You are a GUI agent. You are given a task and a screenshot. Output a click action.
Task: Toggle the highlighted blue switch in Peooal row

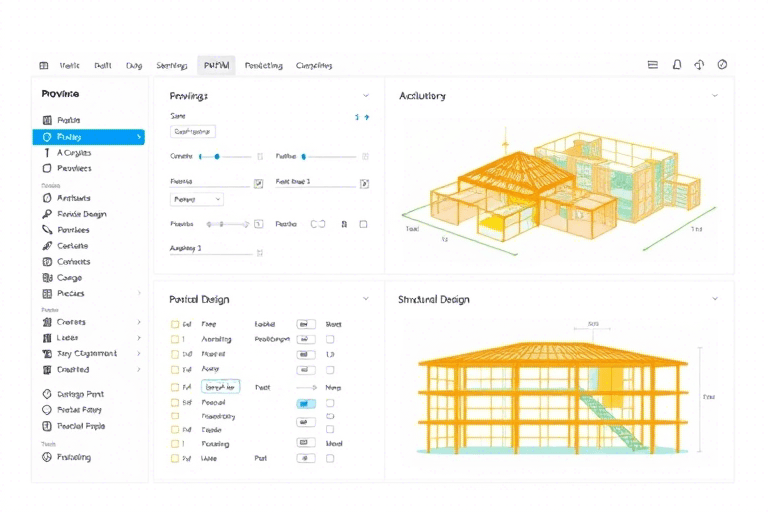pyautogui.click(x=306, y=403)
